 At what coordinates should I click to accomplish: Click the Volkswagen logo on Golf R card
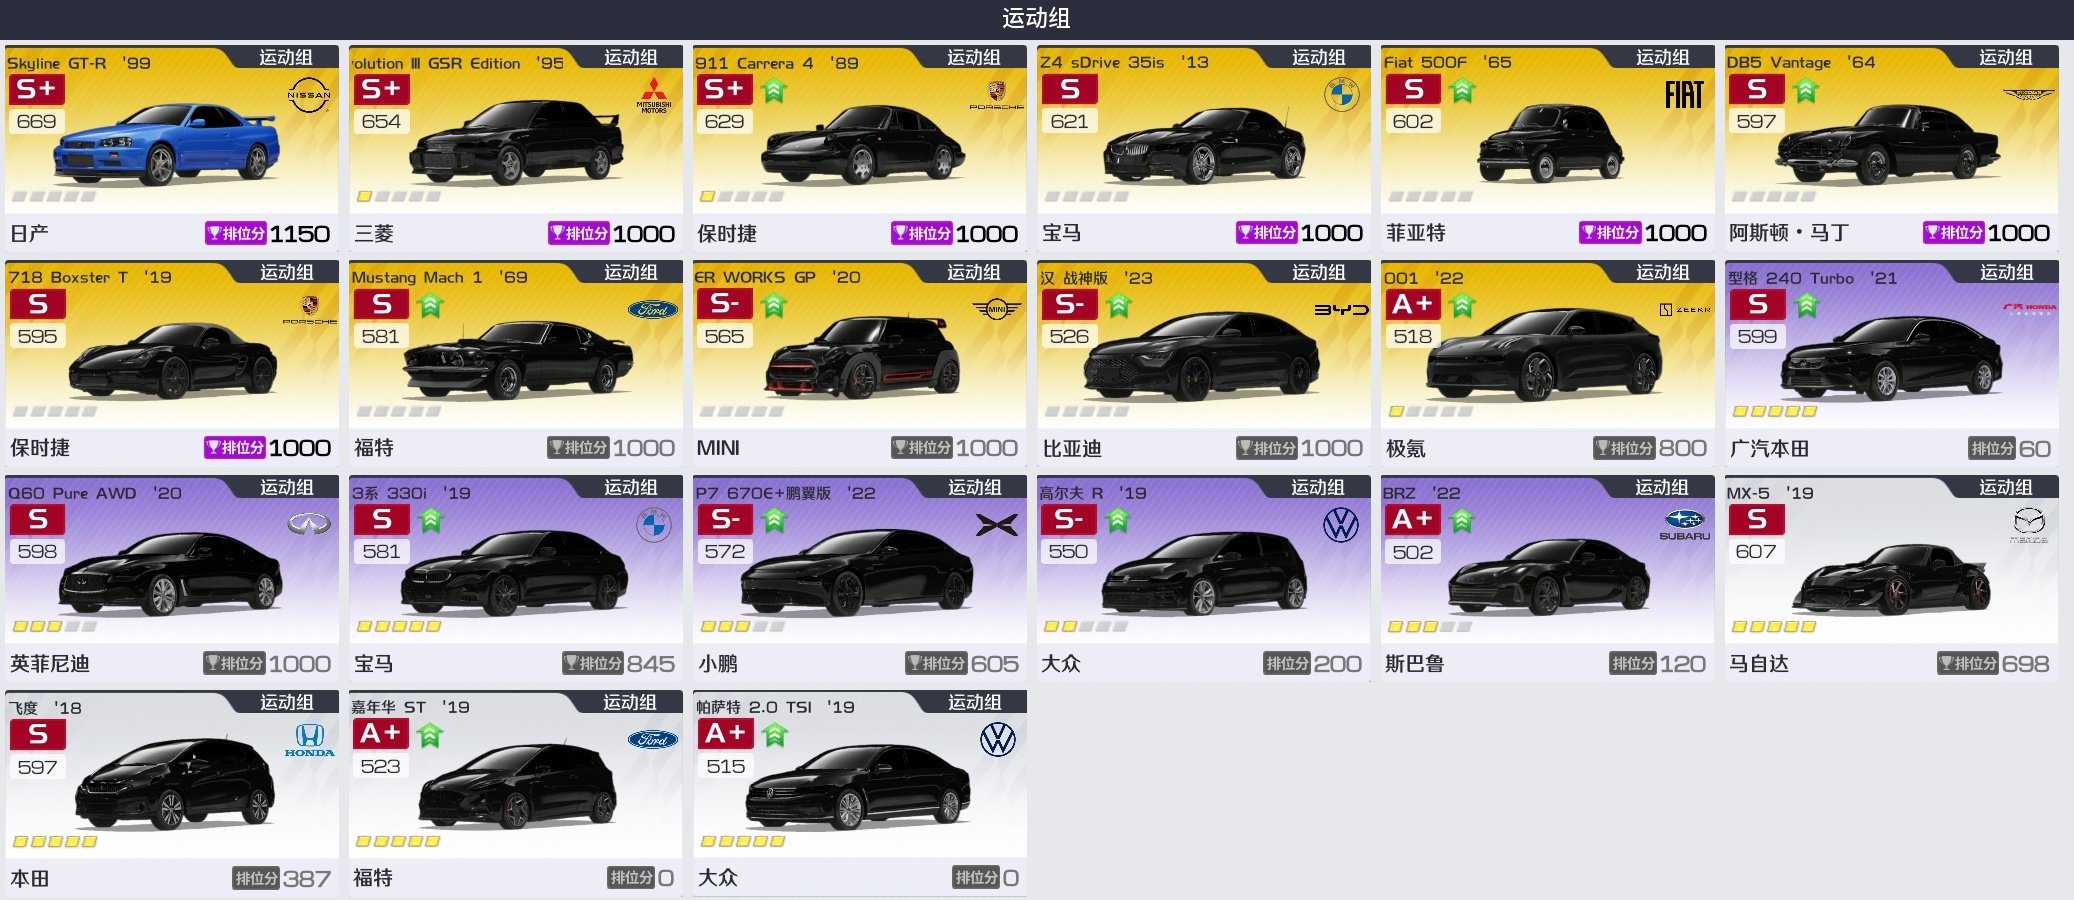tap(1341, 524)
